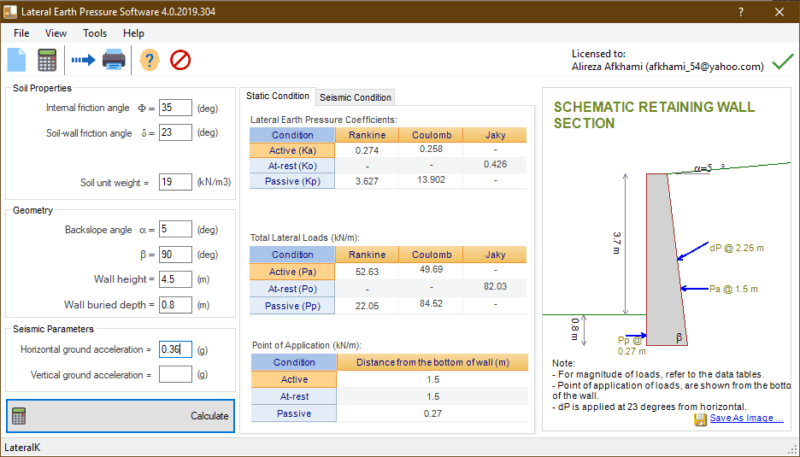This screenshot has height=457, width=800.
Task: Switch to the Static Condition tab
Action: 278,96
